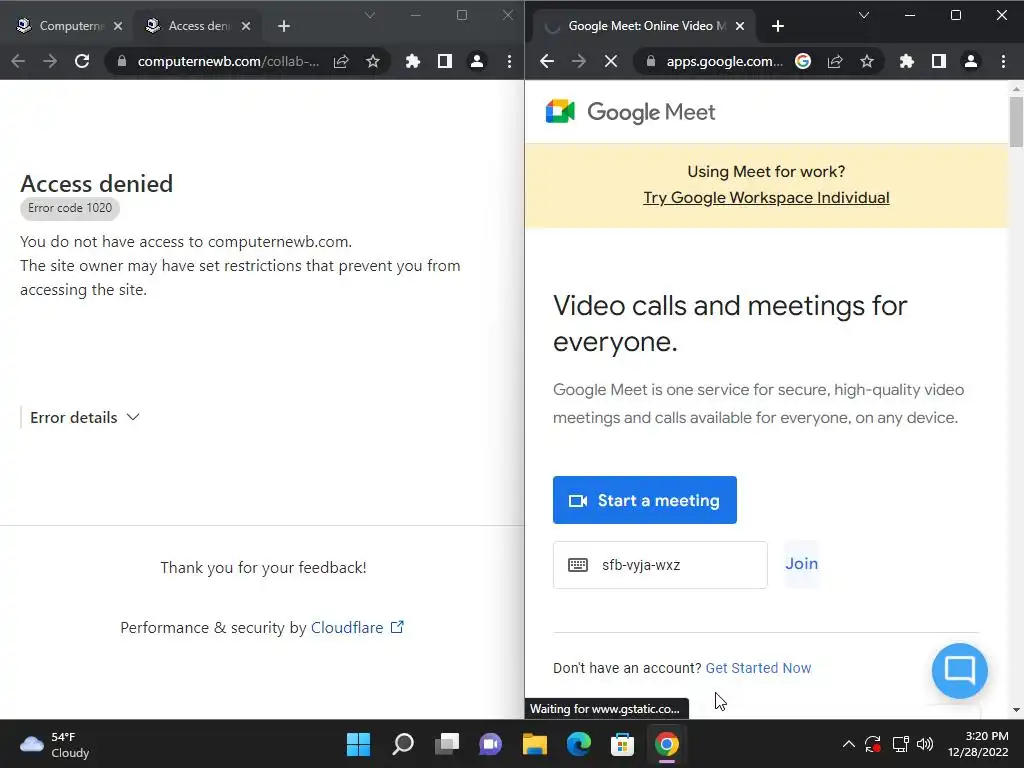Reload the computernewb.com page
This screenshot has width=1024, height=768.
[x=82, y=61]
